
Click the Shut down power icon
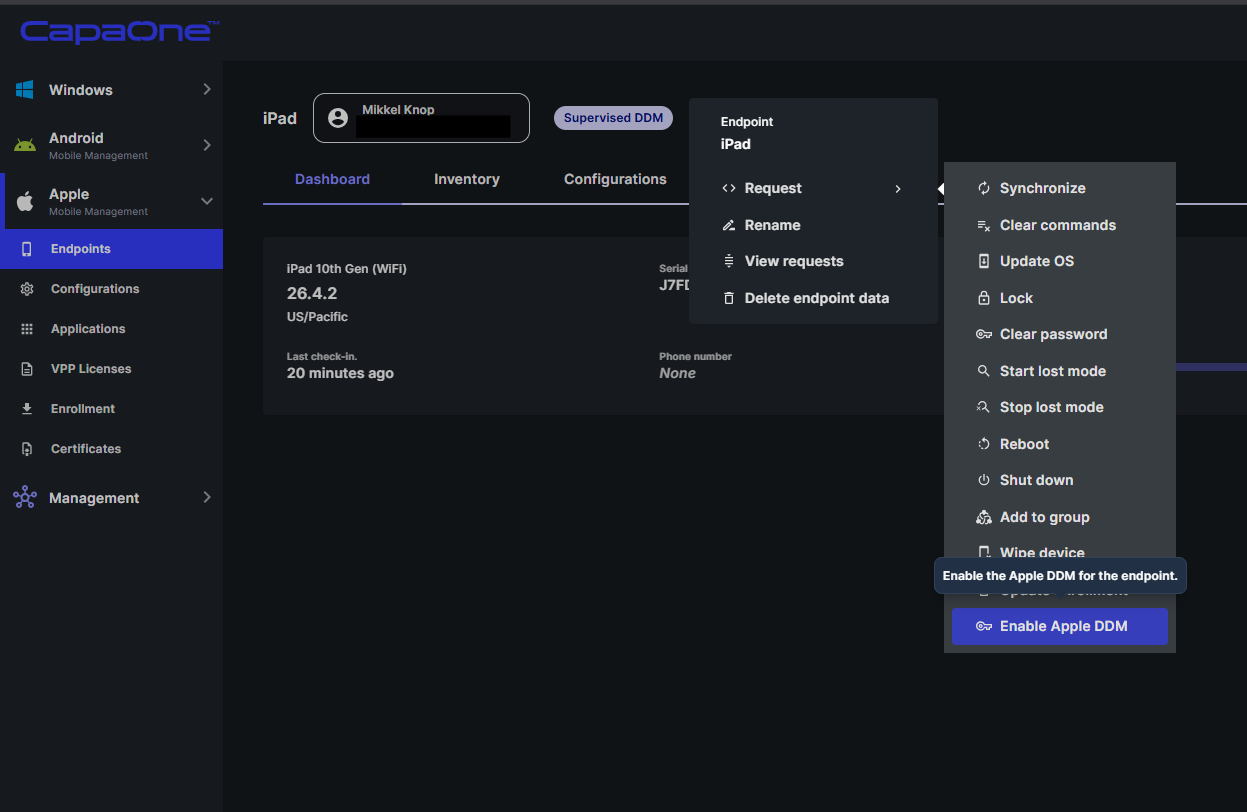(x=984, y=480)
